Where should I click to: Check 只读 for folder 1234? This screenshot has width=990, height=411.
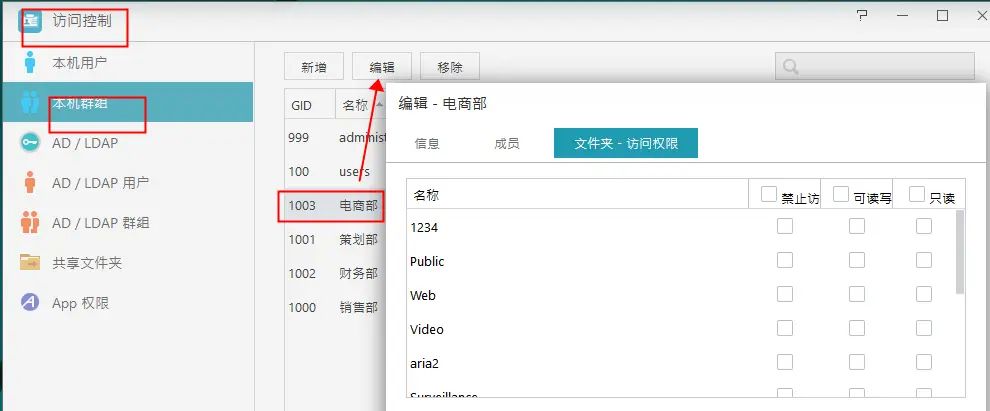coord(924,226)
